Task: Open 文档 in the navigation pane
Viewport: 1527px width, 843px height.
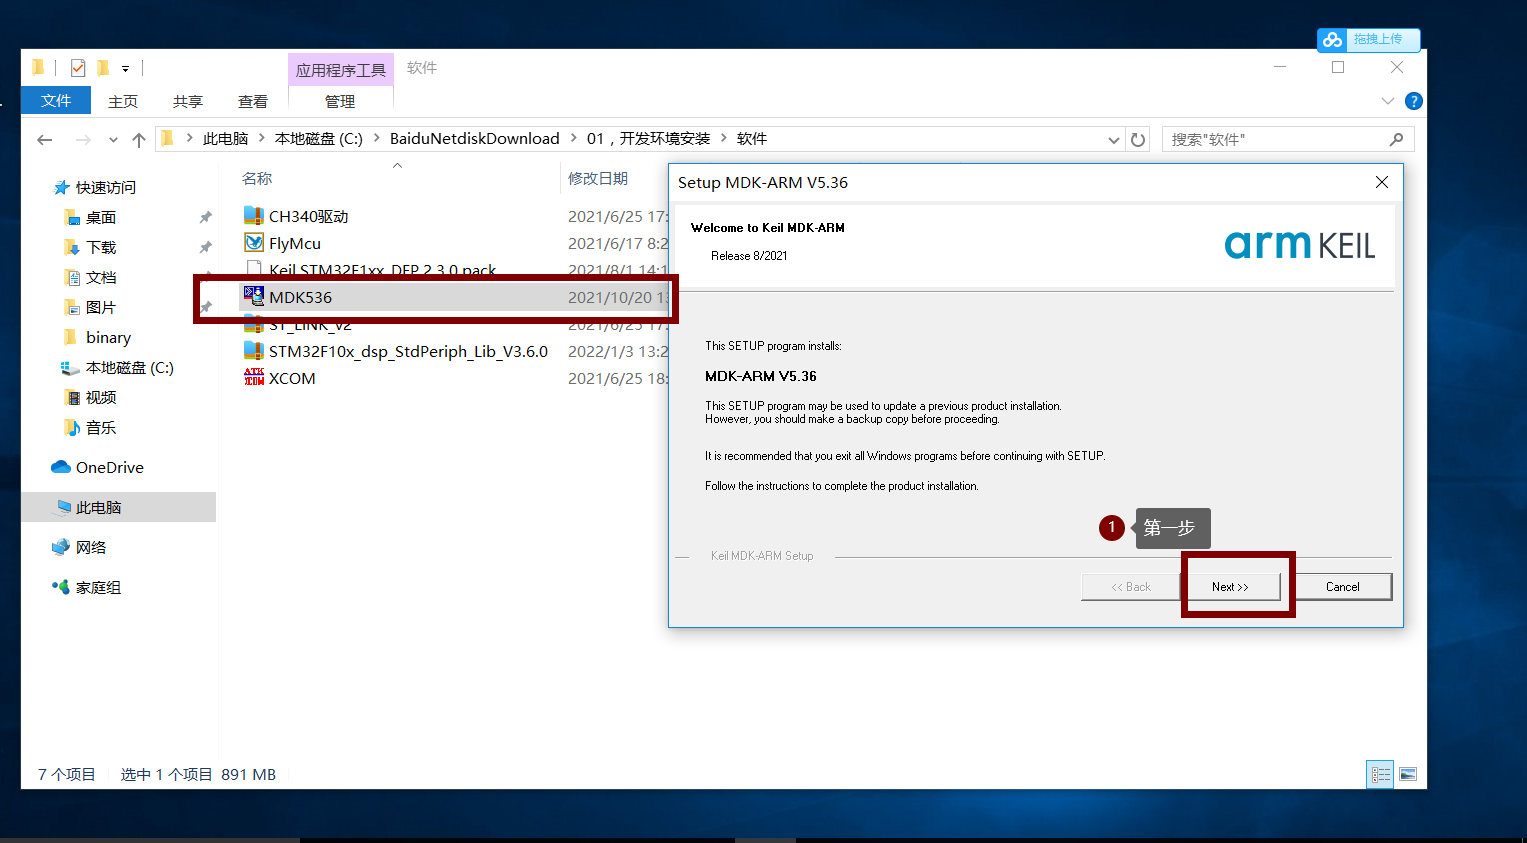Action: pos(100,278)
